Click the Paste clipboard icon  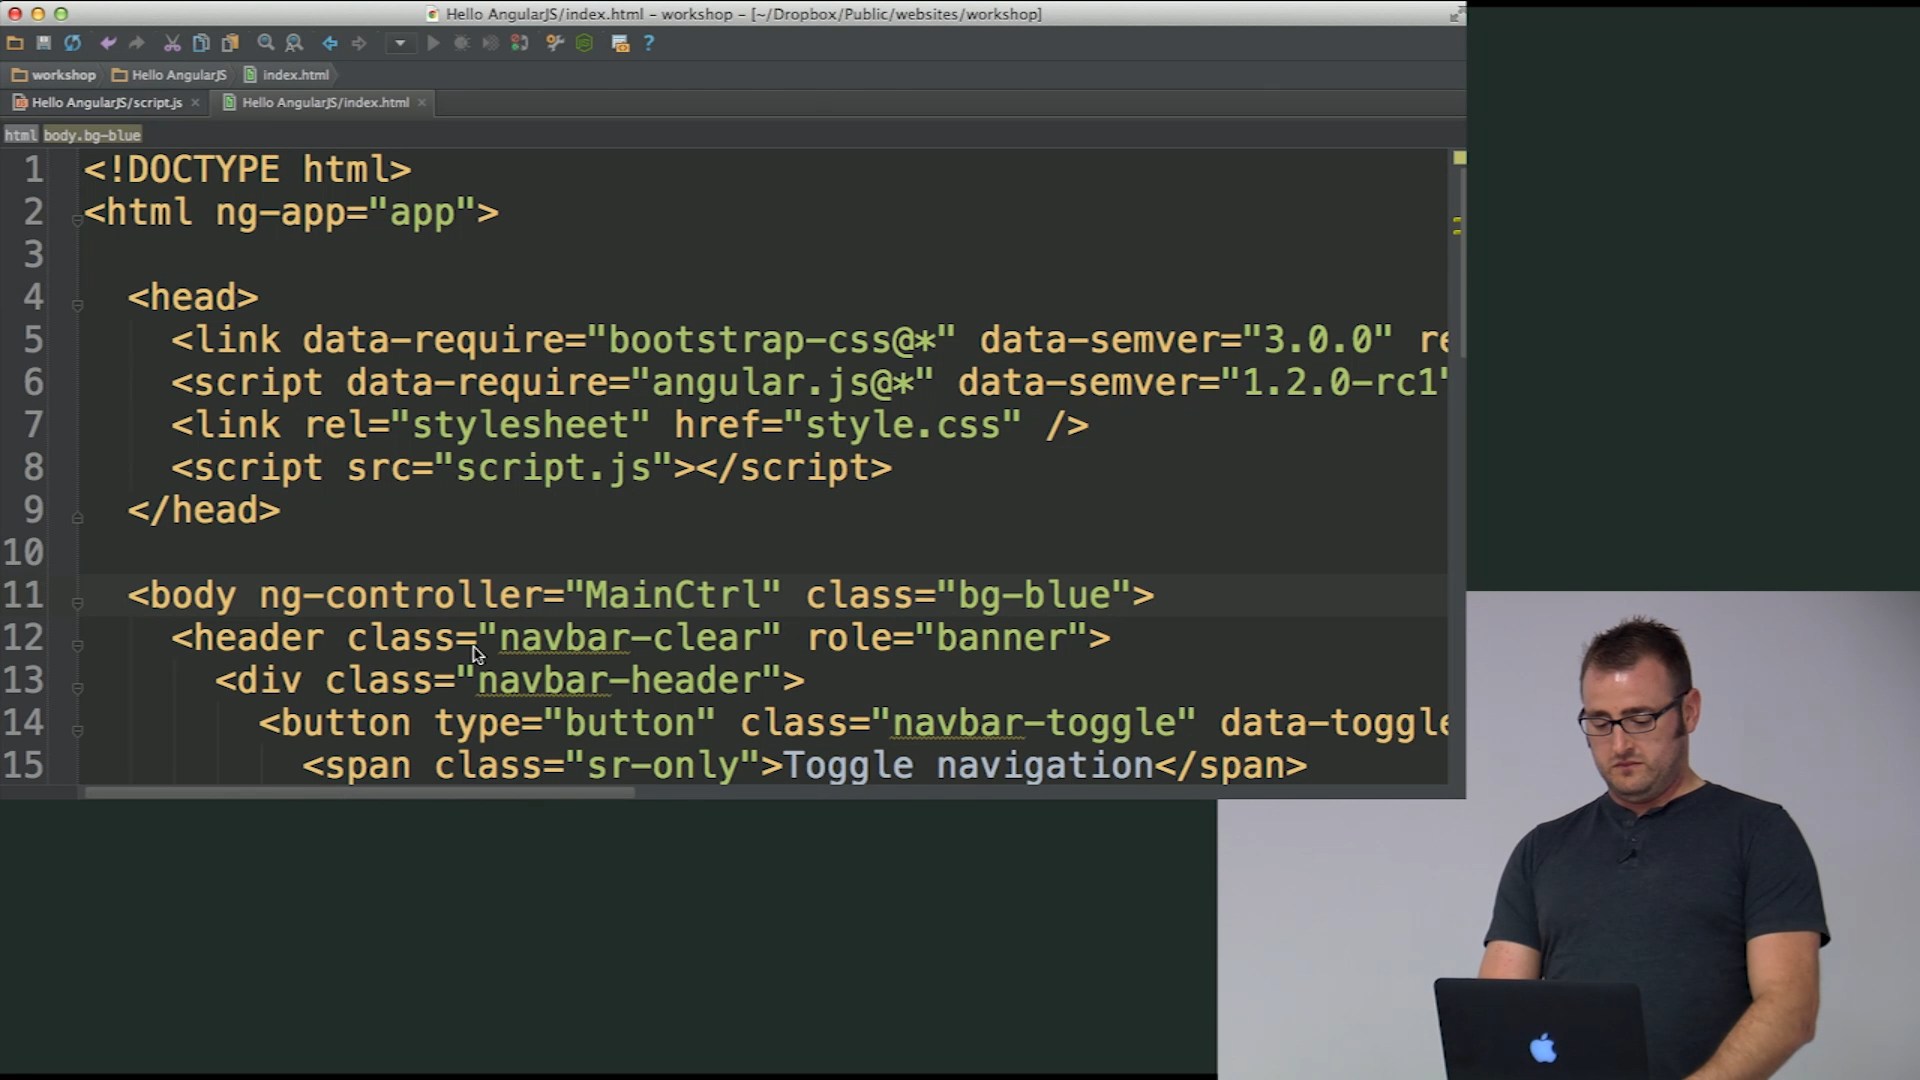(230, 43)
